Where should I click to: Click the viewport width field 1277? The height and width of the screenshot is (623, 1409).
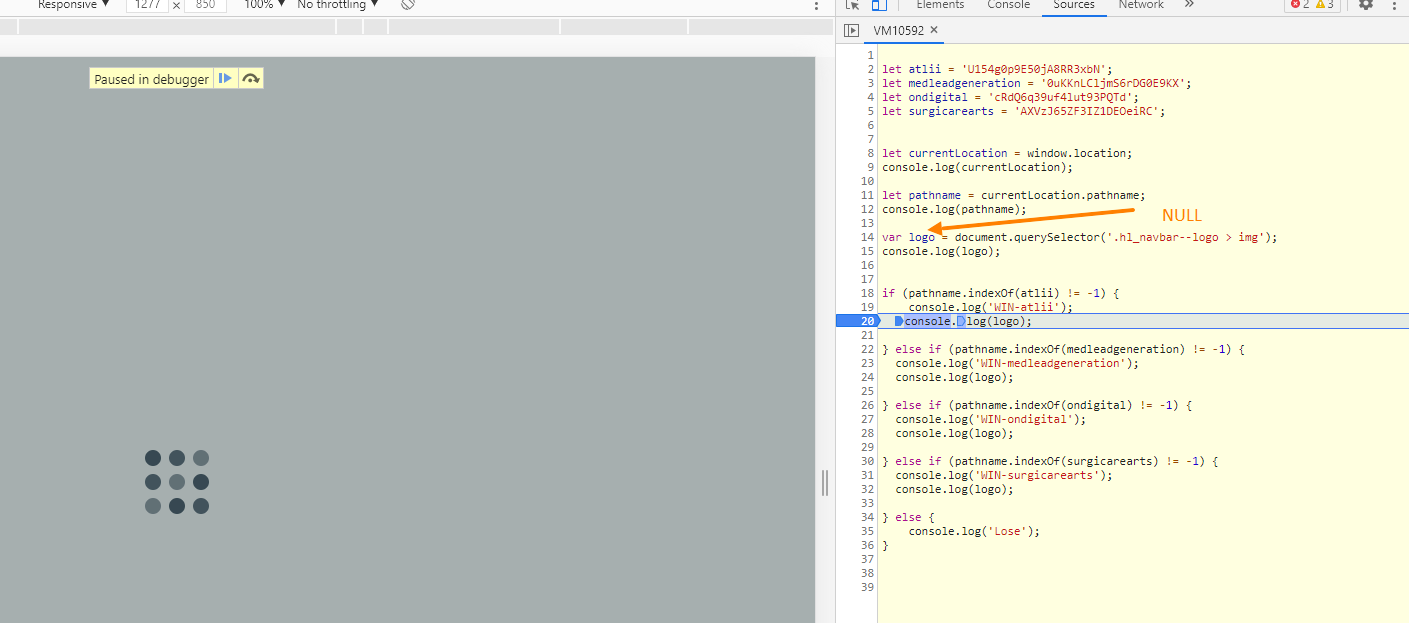point(147,5)
